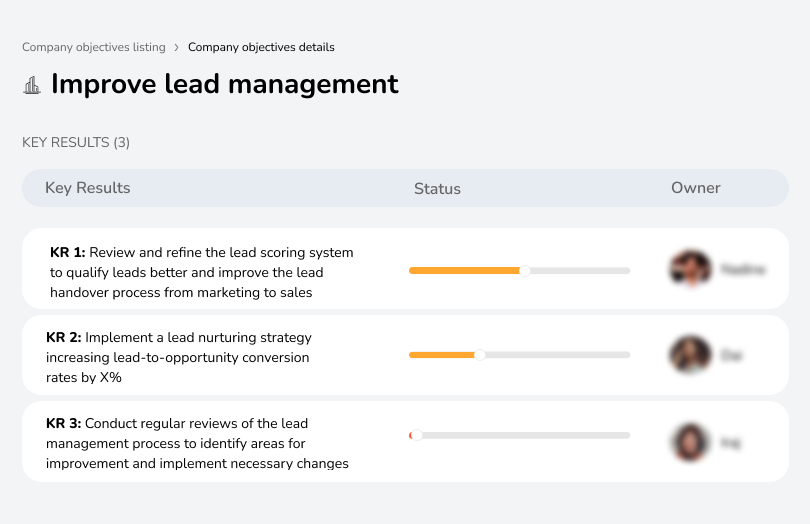This screenshot has height=524, width=810.
Task: Click the blurred owner name in KR 2 row
Action: click(731, 356)
